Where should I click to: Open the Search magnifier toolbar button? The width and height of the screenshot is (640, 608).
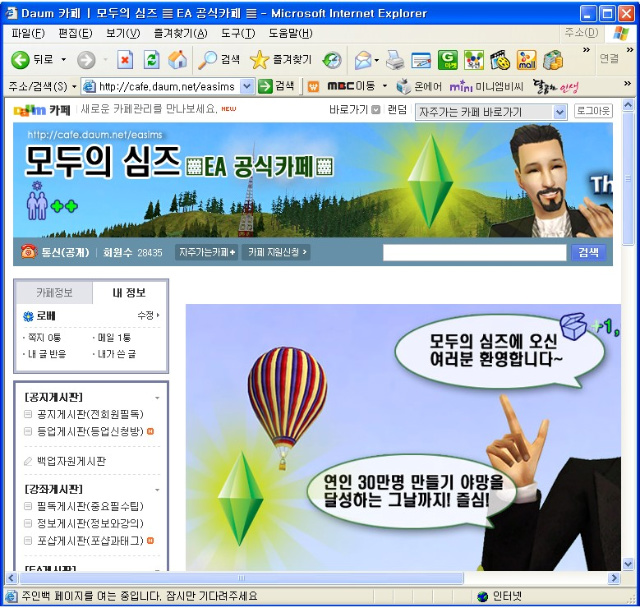pos(219,60)
